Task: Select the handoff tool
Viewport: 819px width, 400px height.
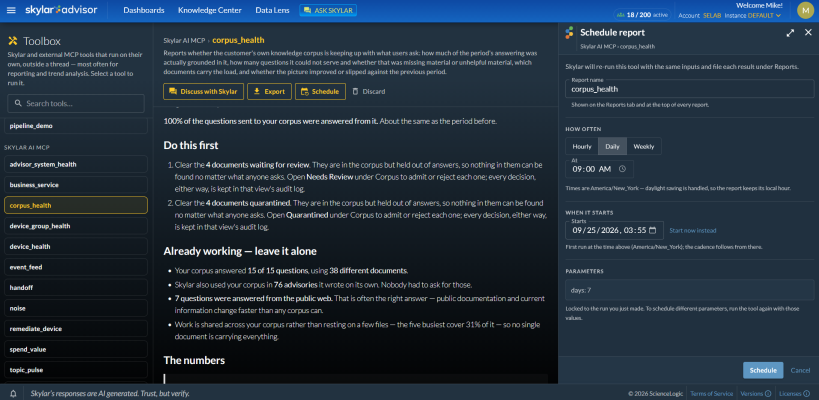Action: coord(76,288)
